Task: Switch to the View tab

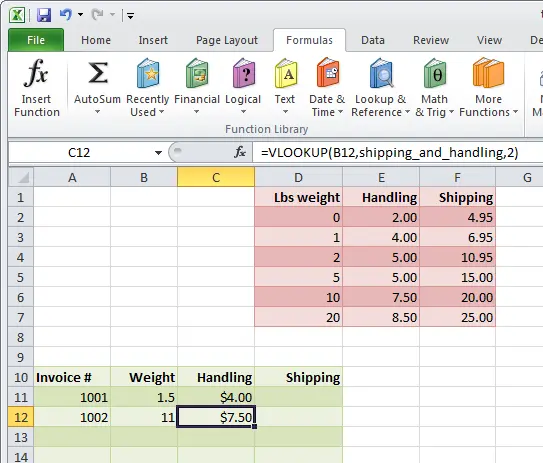Action: [x=489, y=40]
